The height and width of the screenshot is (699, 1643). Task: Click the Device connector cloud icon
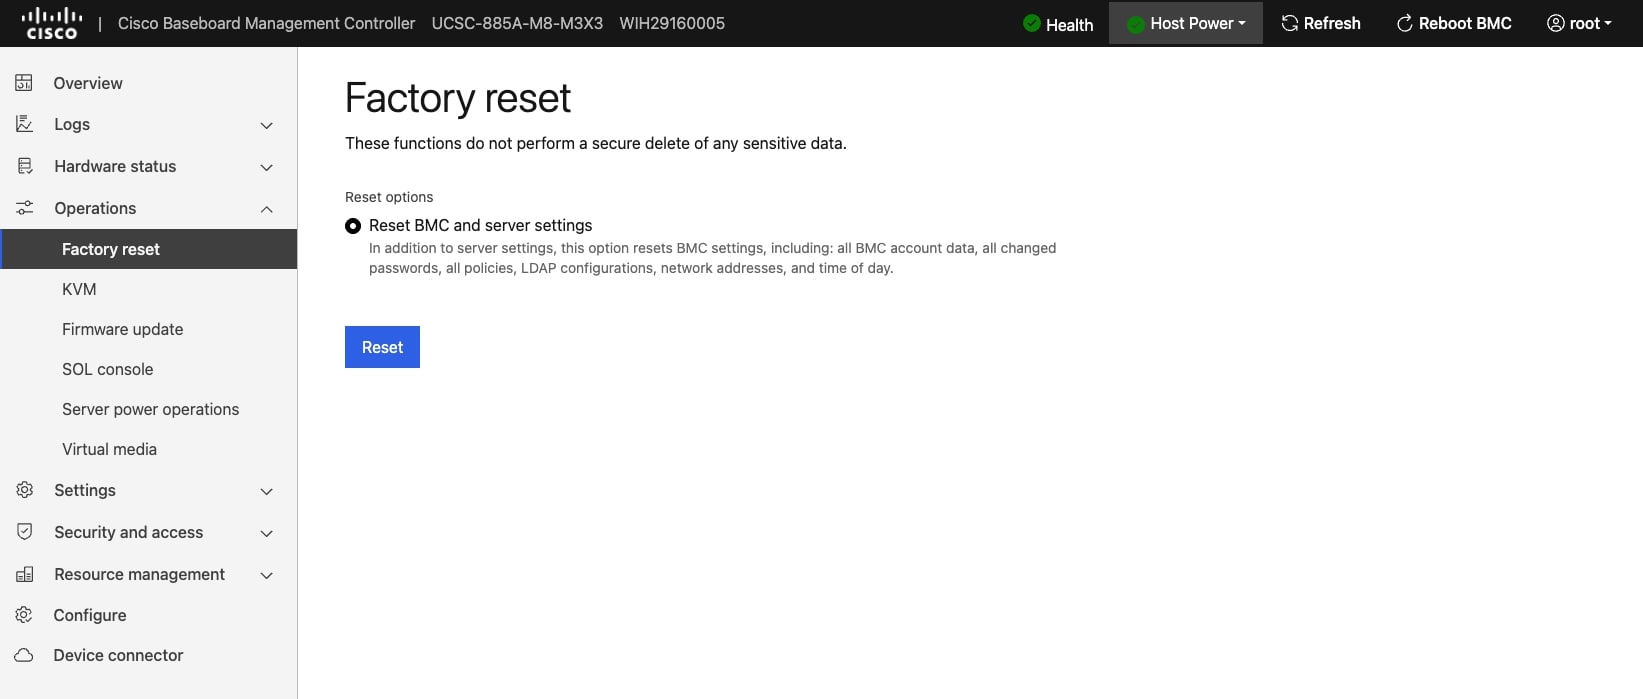click(24, 655)
